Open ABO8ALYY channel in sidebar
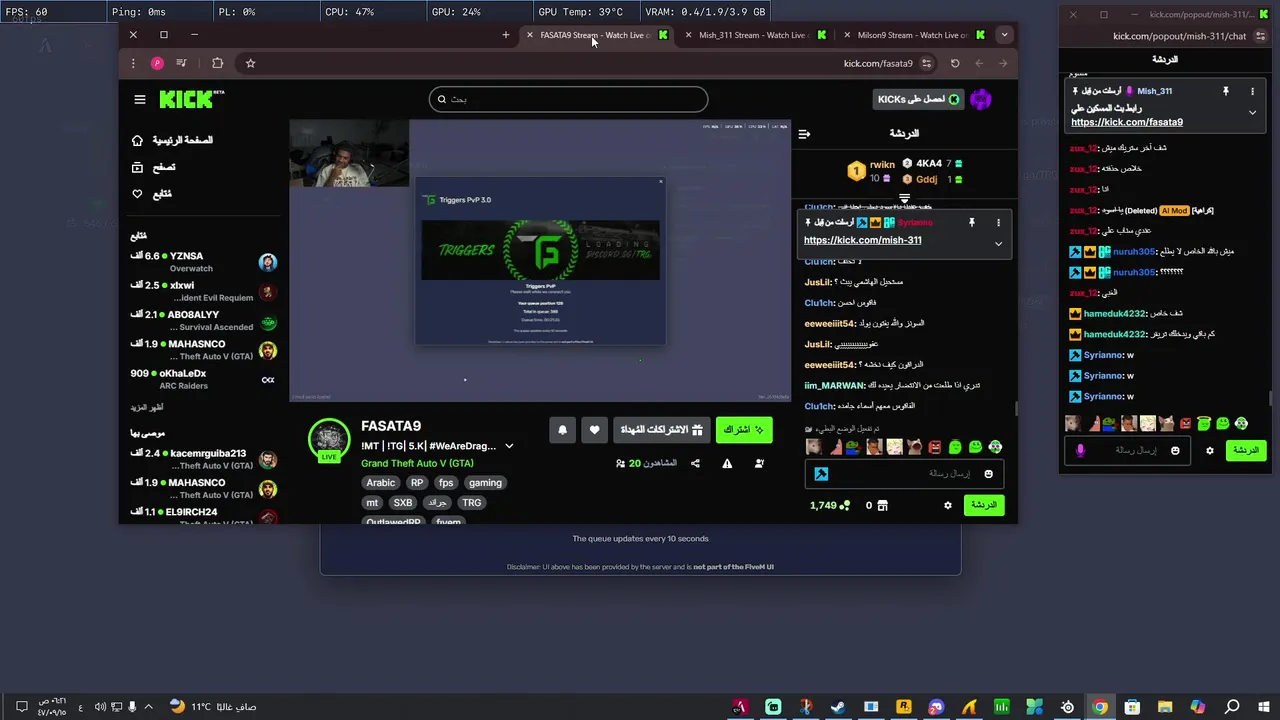The height and width of the screenshot is (720, 1280). (203, 321)
